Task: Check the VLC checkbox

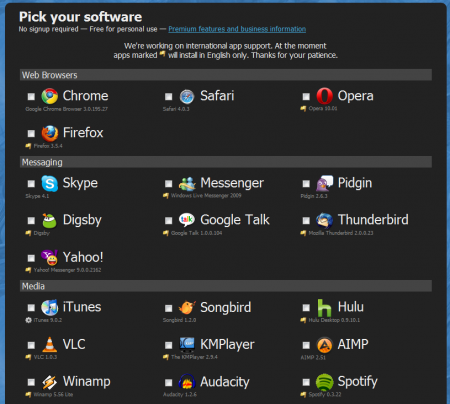Action: [31, 345]
